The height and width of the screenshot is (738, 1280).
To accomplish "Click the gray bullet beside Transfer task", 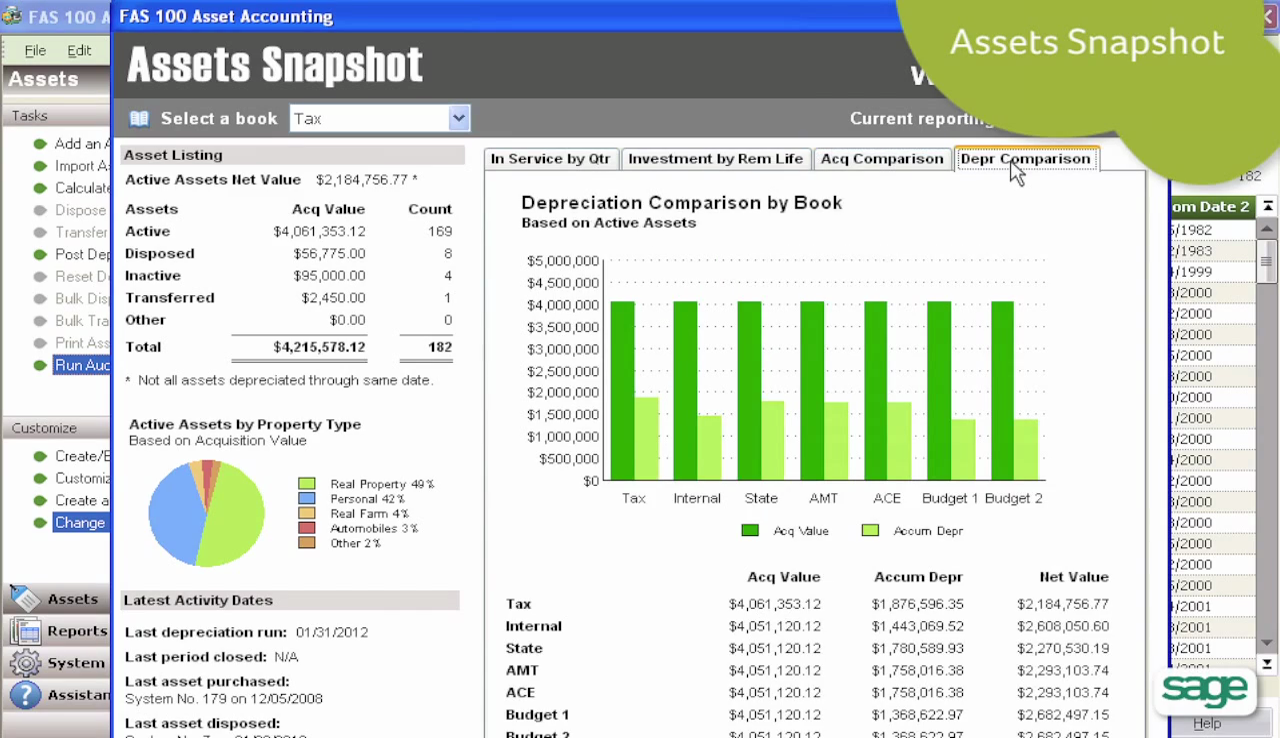I will pyautogui.click(x=40, y=232).
